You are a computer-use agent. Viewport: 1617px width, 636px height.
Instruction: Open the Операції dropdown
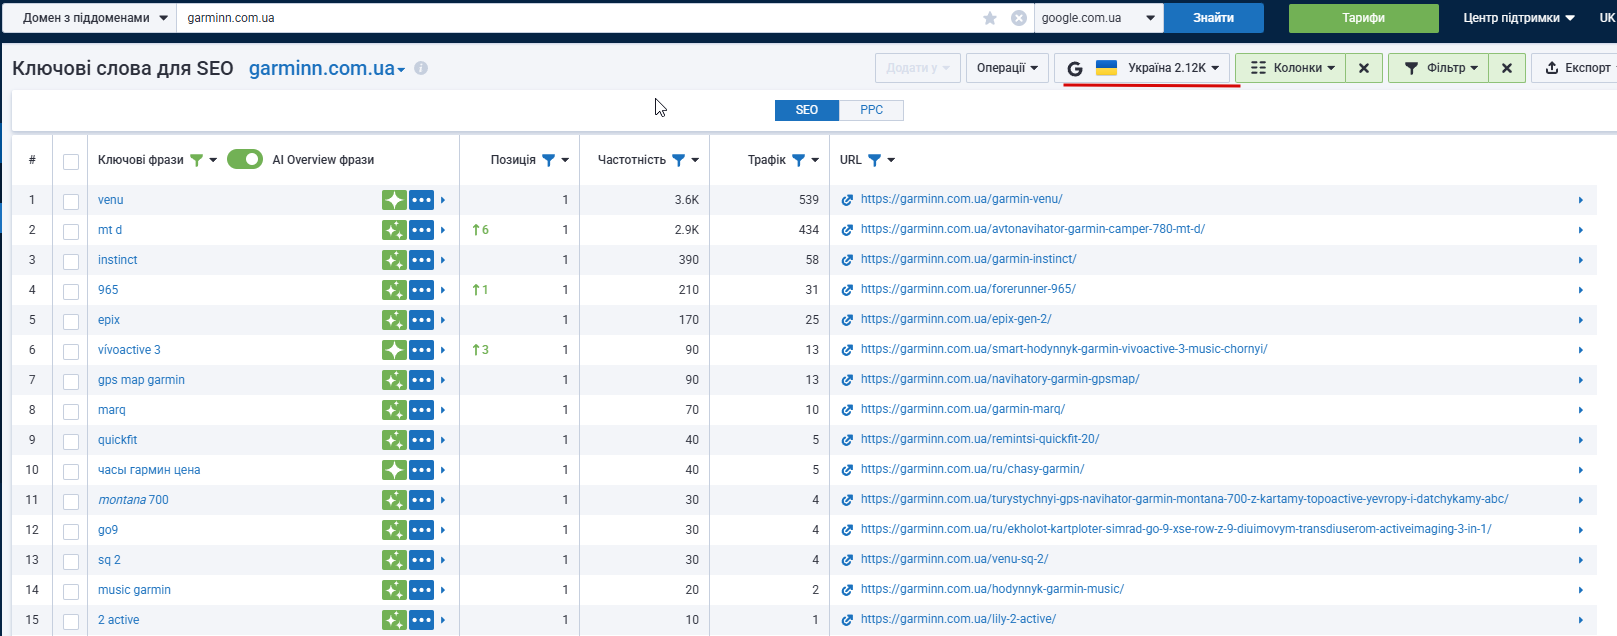pos(1007,68)
